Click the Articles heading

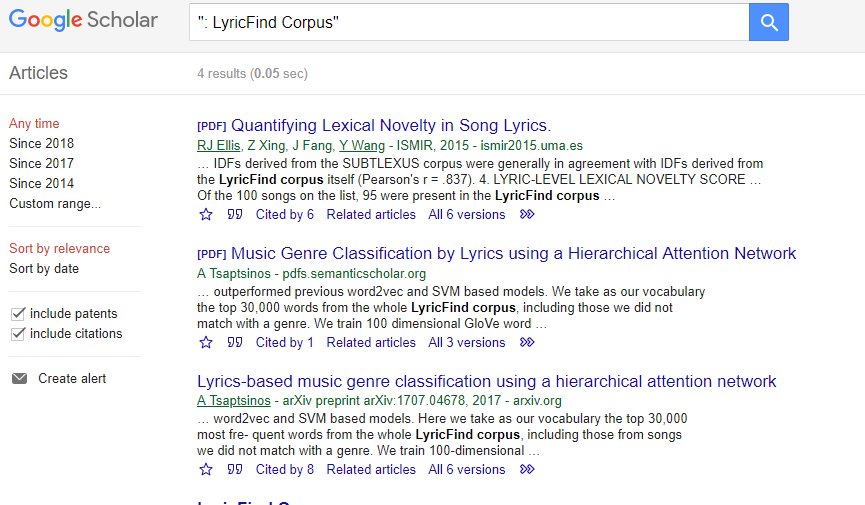(39, 73)
